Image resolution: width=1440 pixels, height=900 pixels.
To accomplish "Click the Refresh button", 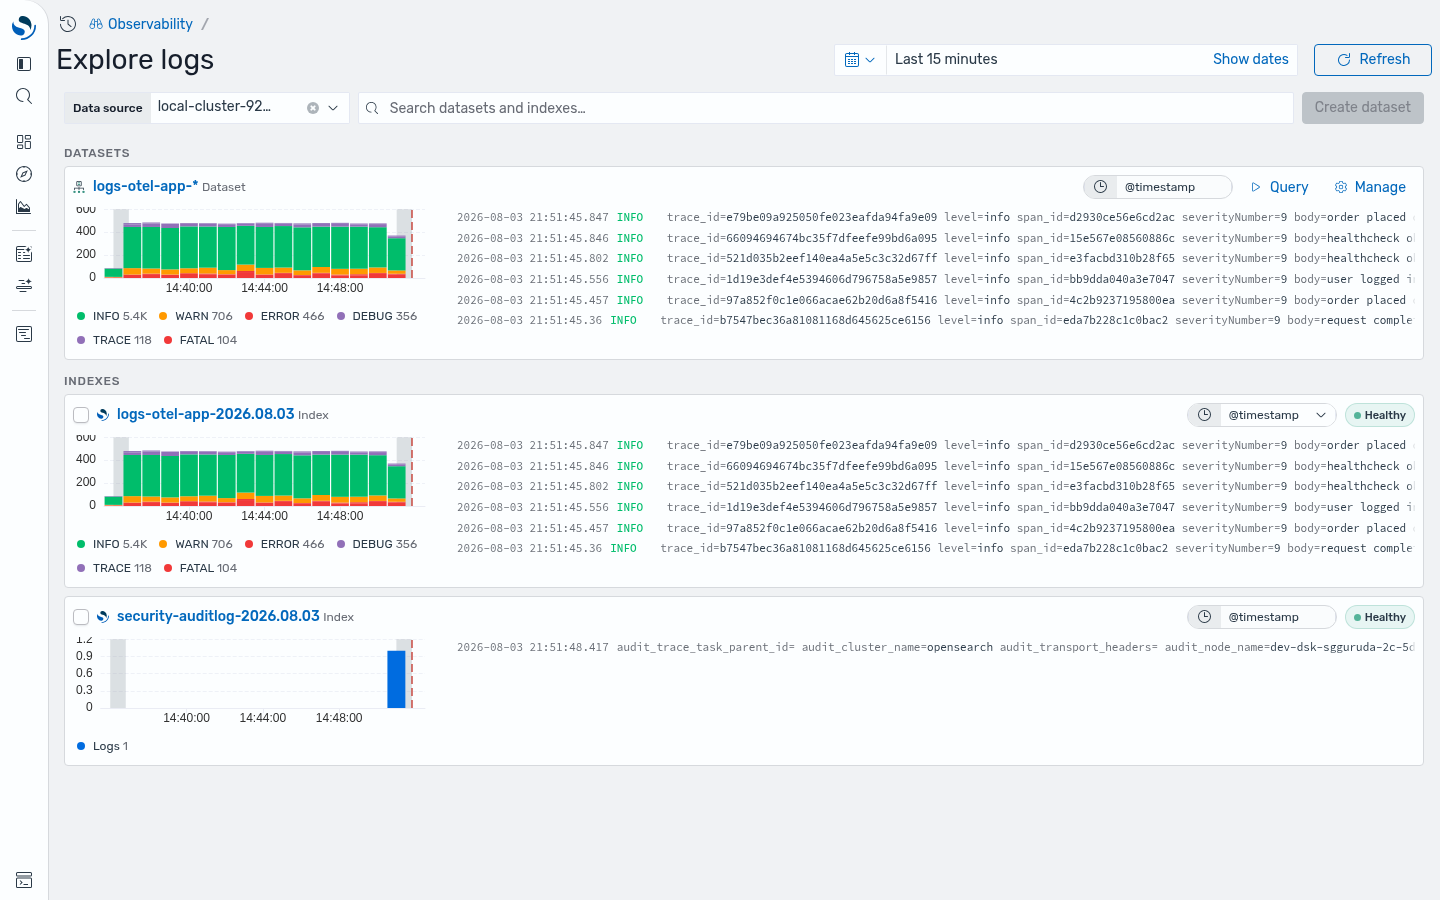I will coord(1372,60).
